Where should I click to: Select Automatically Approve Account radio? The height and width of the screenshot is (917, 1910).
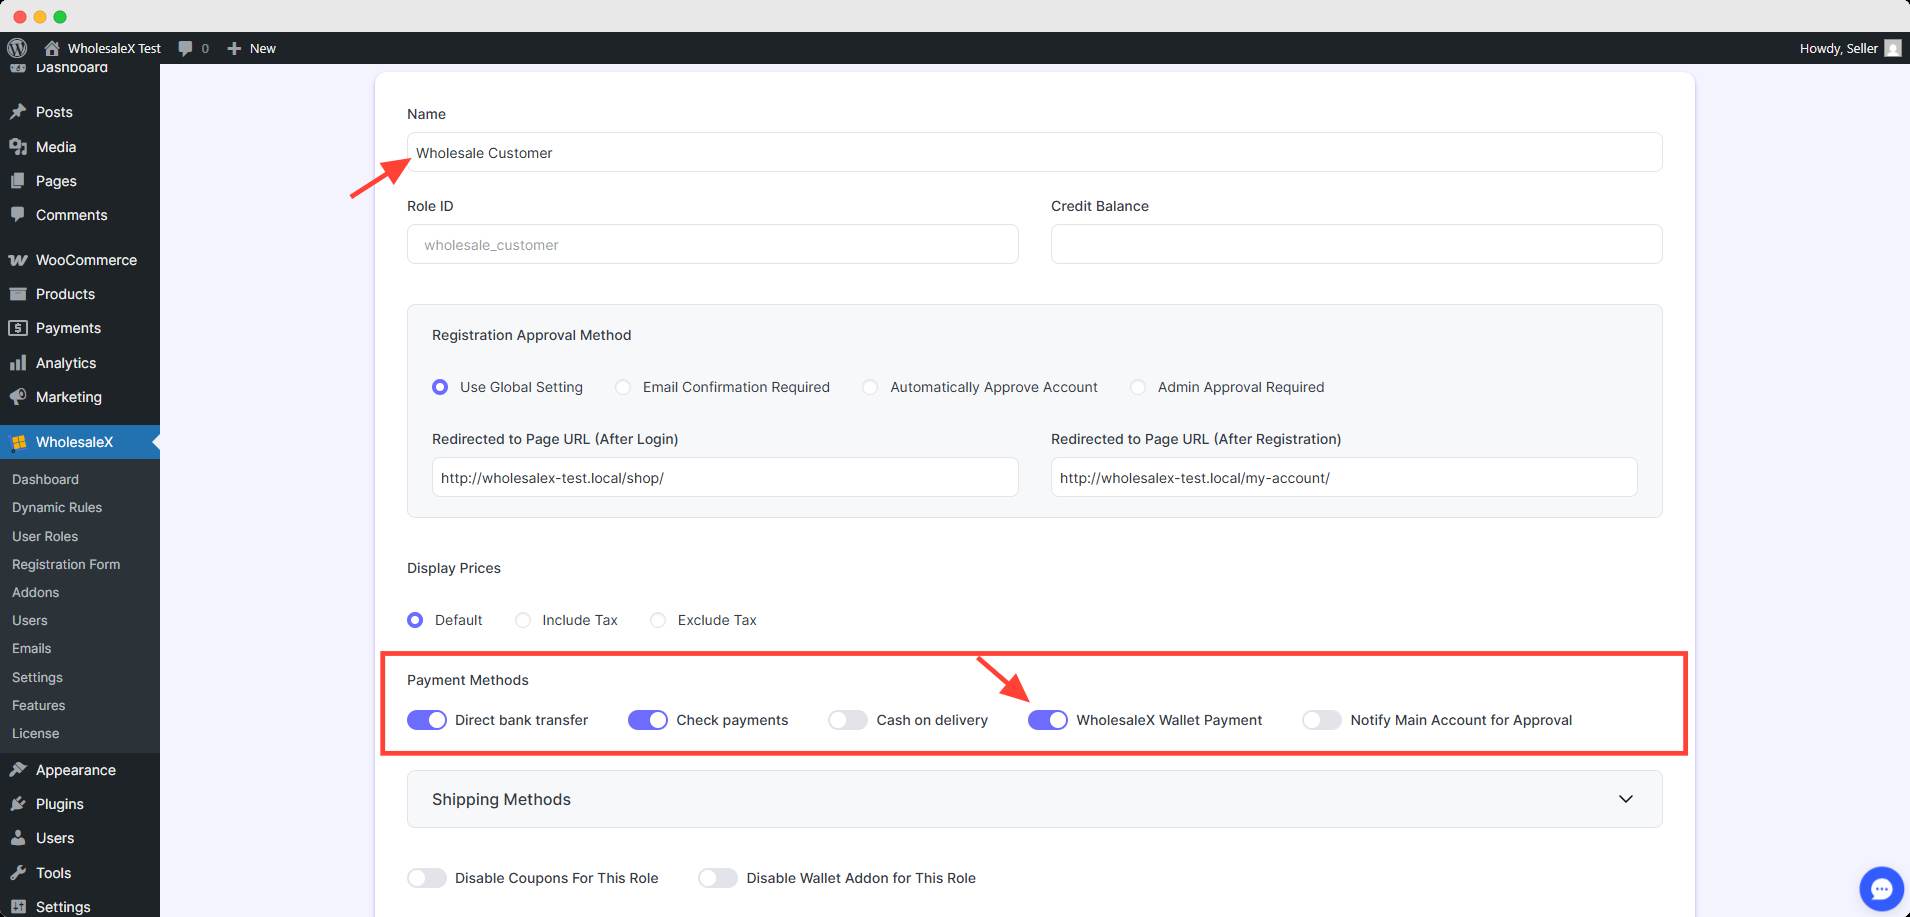[870, 387]
